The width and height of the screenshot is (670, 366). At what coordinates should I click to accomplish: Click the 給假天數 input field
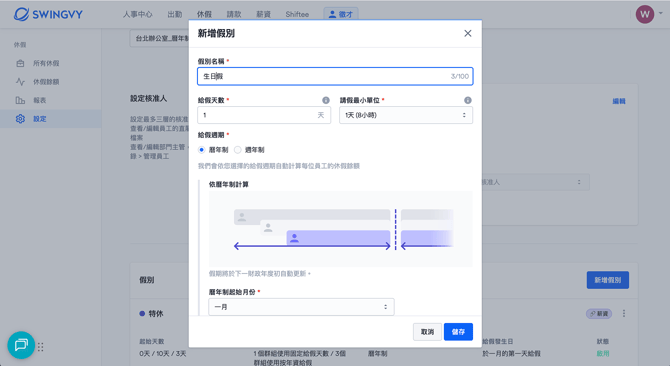(264, 115)
